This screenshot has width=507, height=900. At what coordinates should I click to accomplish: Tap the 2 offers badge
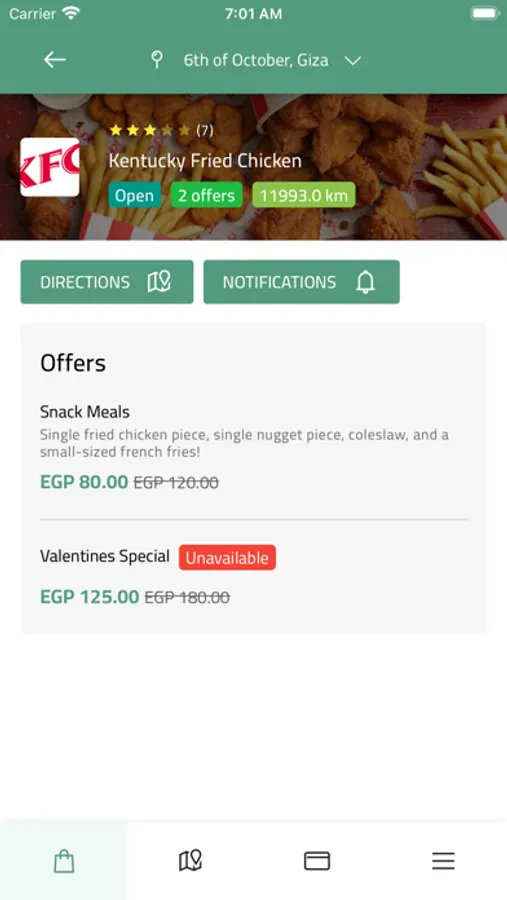206,196
